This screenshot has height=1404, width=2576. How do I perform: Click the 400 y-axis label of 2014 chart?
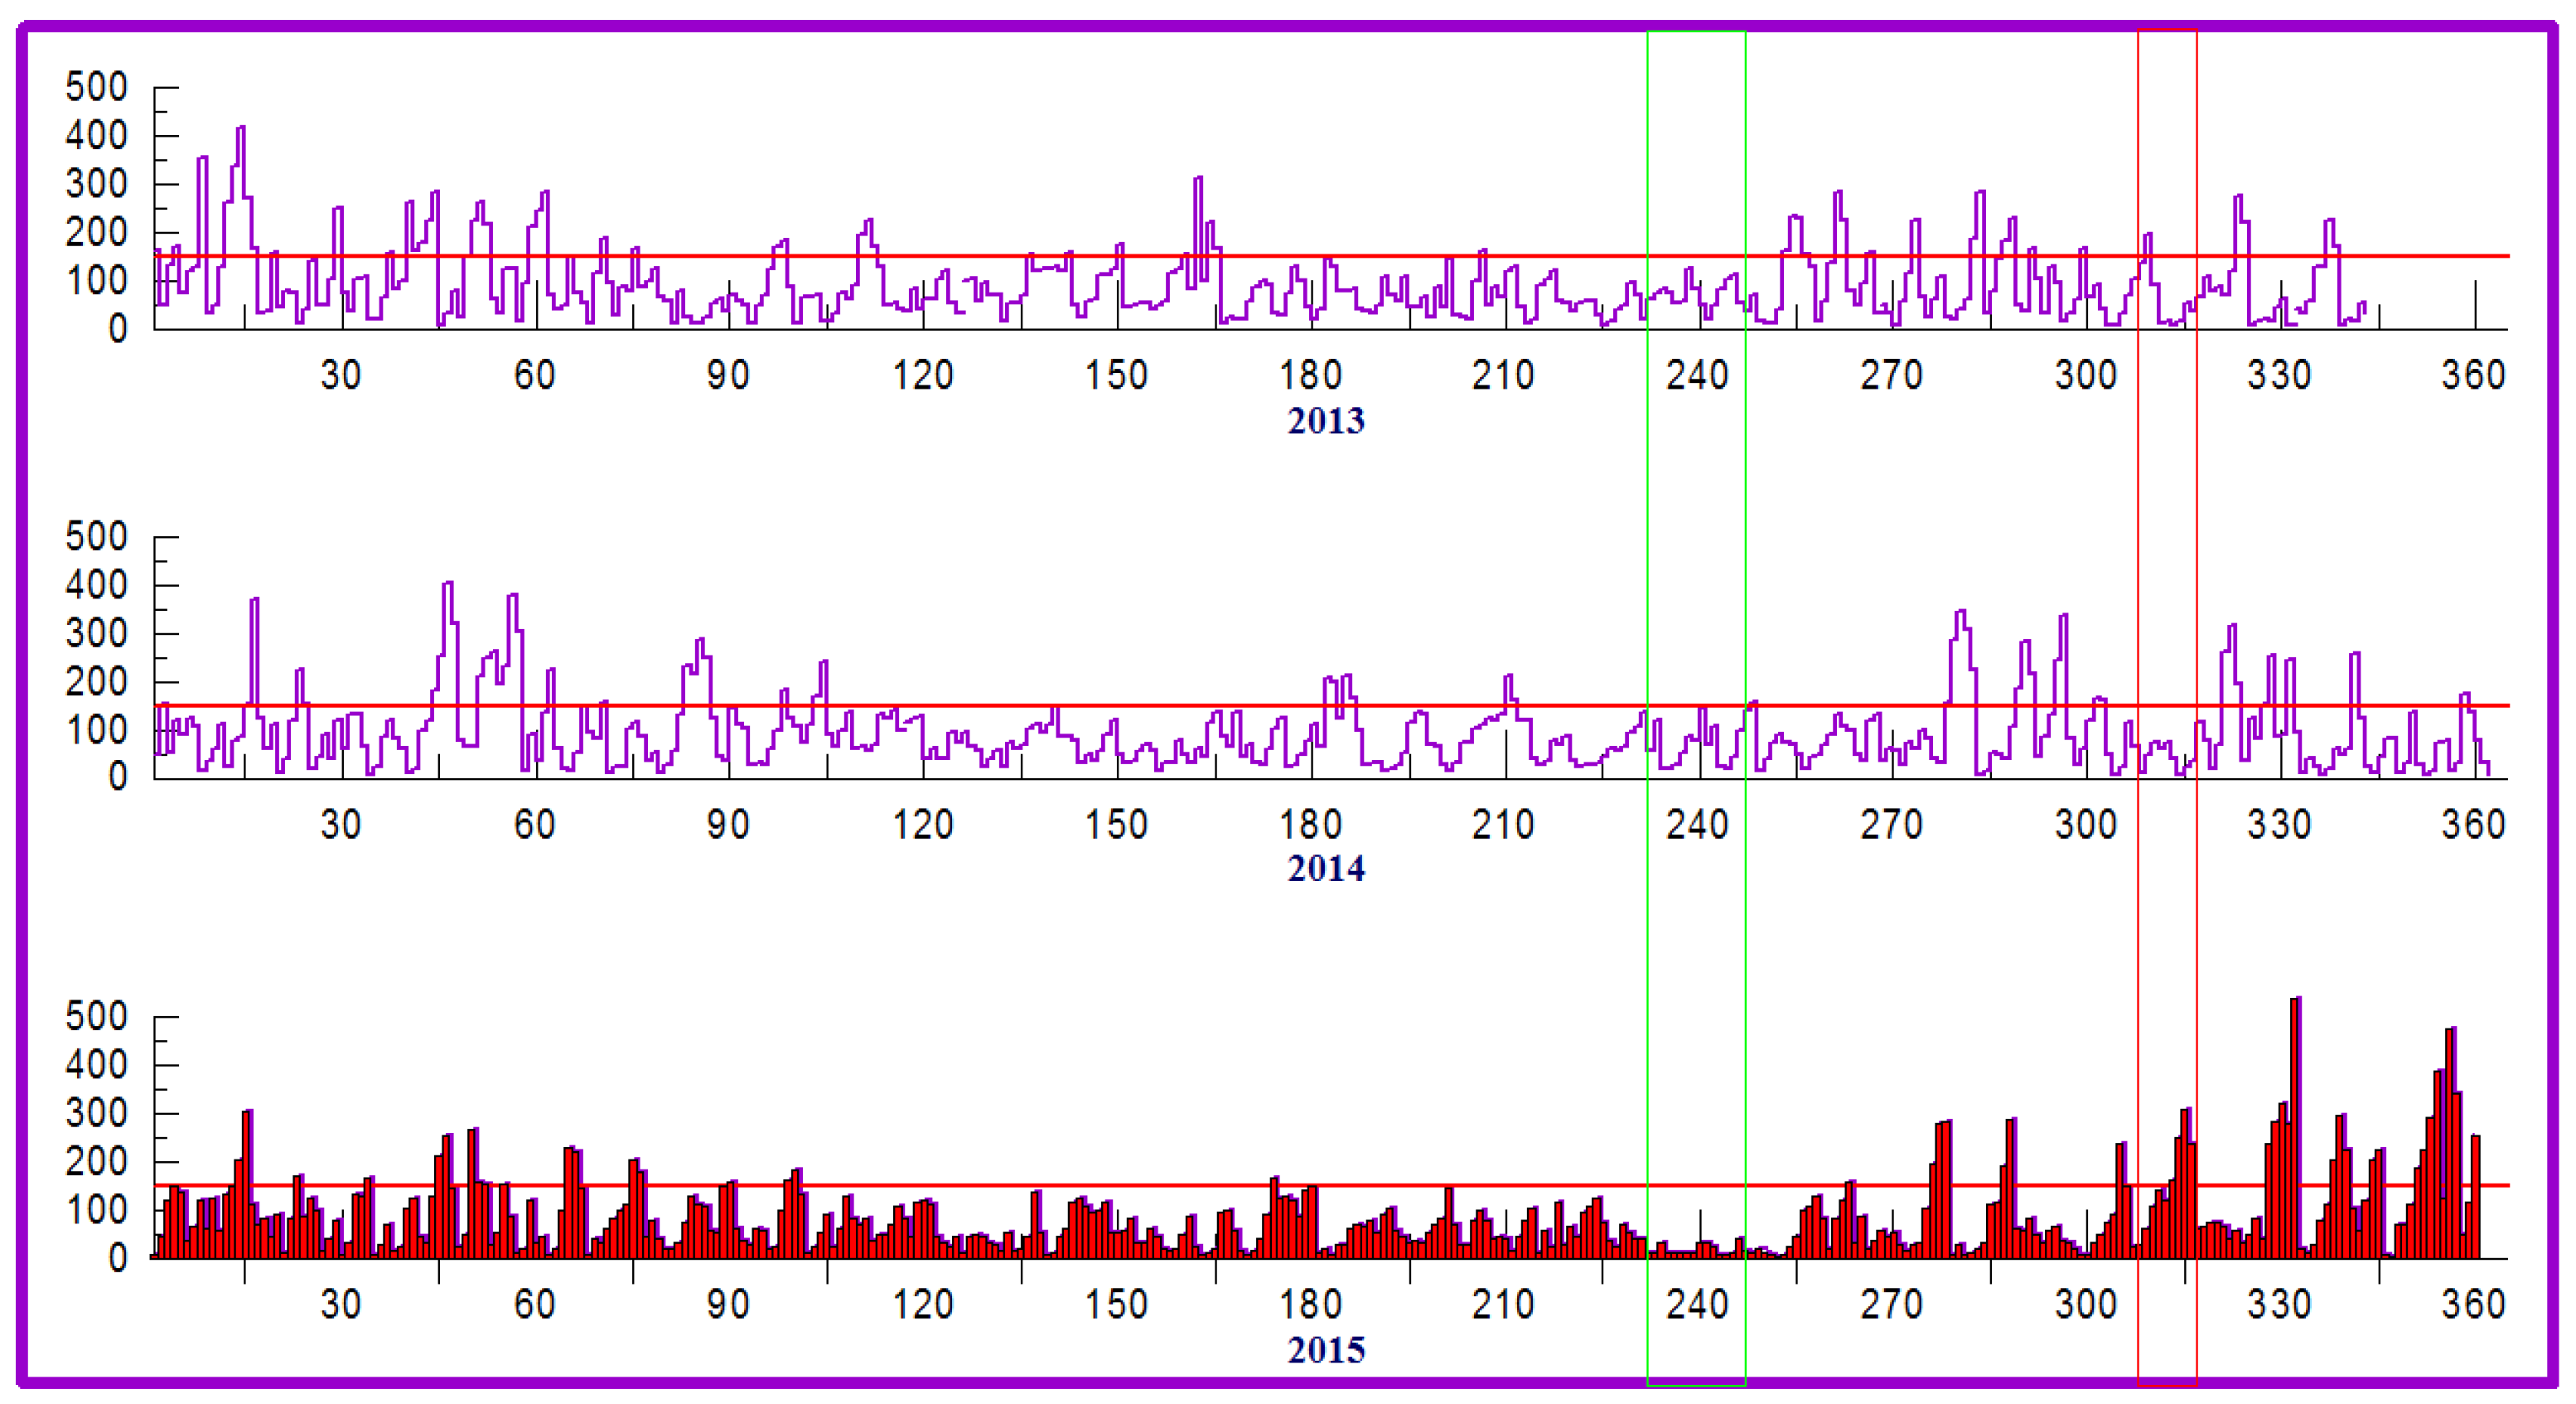coord(96,584)
